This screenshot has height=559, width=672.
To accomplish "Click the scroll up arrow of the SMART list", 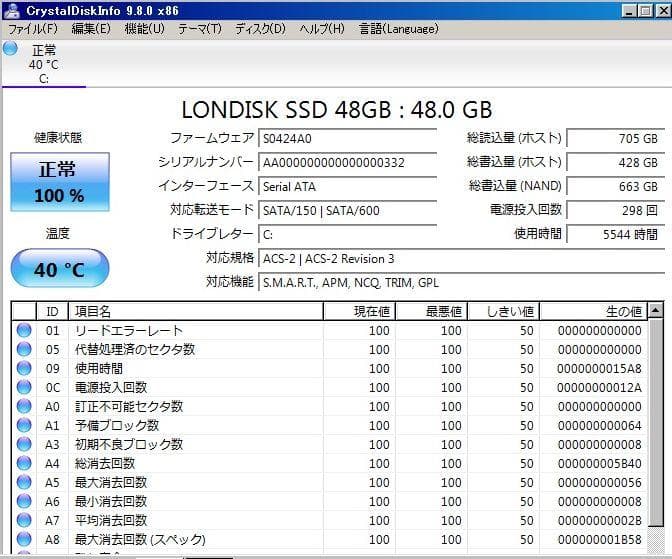I will click(x=655, y=310).
